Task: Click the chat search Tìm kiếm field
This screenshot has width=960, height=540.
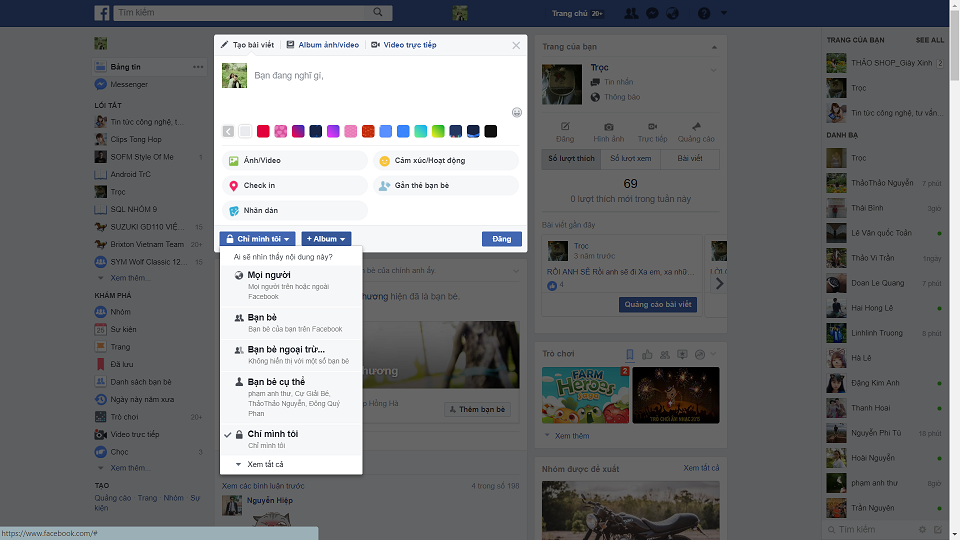Action: [869, 530]
